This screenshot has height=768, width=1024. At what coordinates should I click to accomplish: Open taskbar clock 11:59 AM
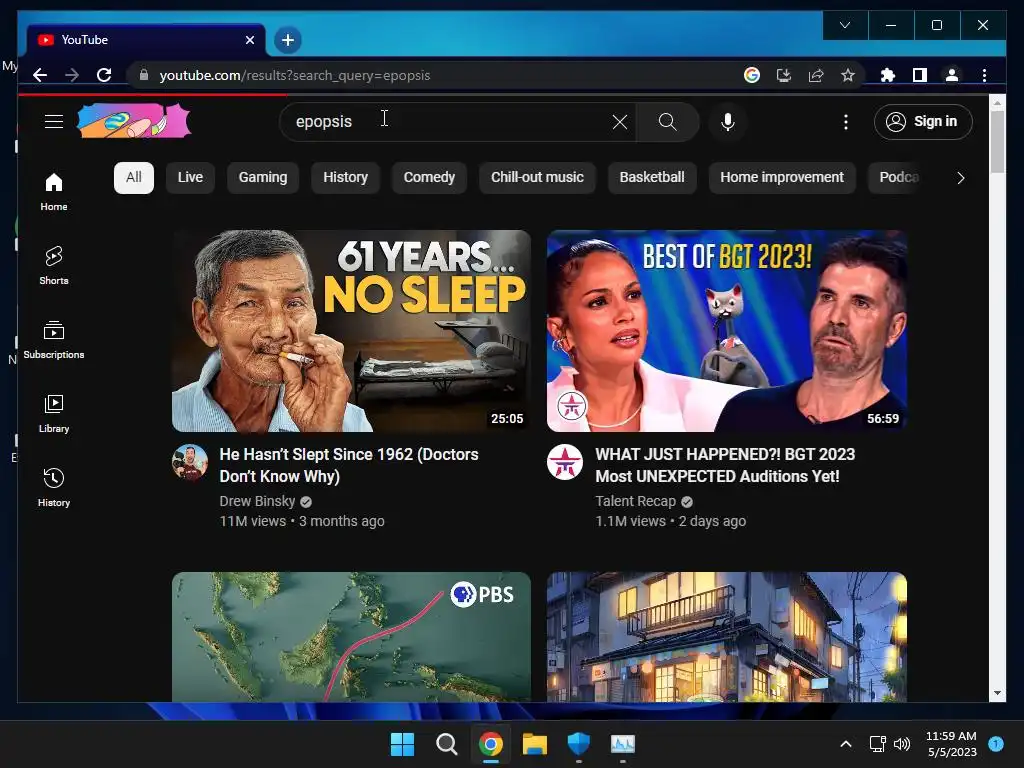click(x=951, y=744)
